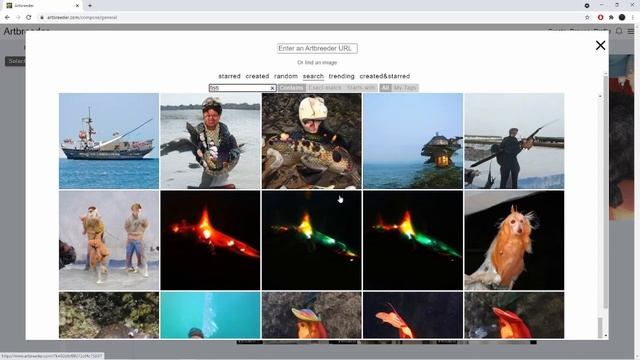The width and height of the screenshot is (640, 360).
Task: Click the Artbreeder URL input field
Action: (x=317, y=48)
